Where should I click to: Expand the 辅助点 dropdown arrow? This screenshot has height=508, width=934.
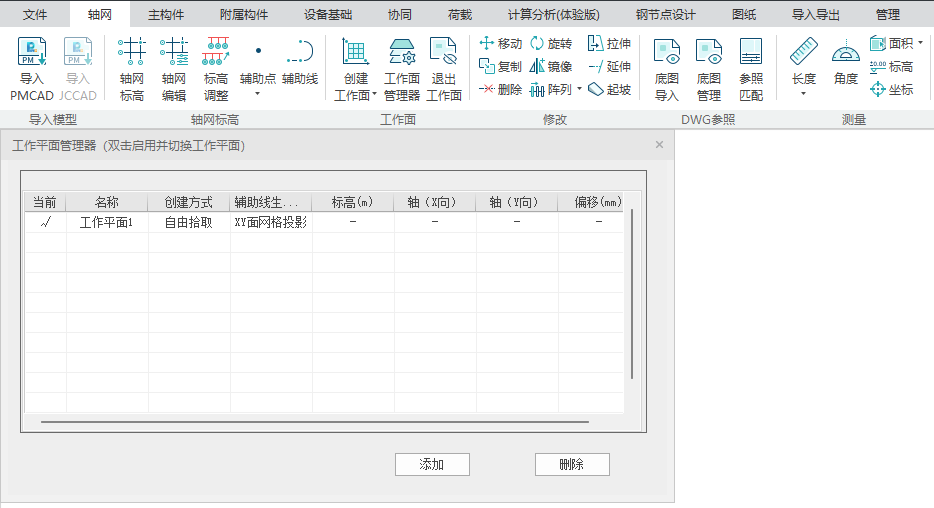pos(258,94)
